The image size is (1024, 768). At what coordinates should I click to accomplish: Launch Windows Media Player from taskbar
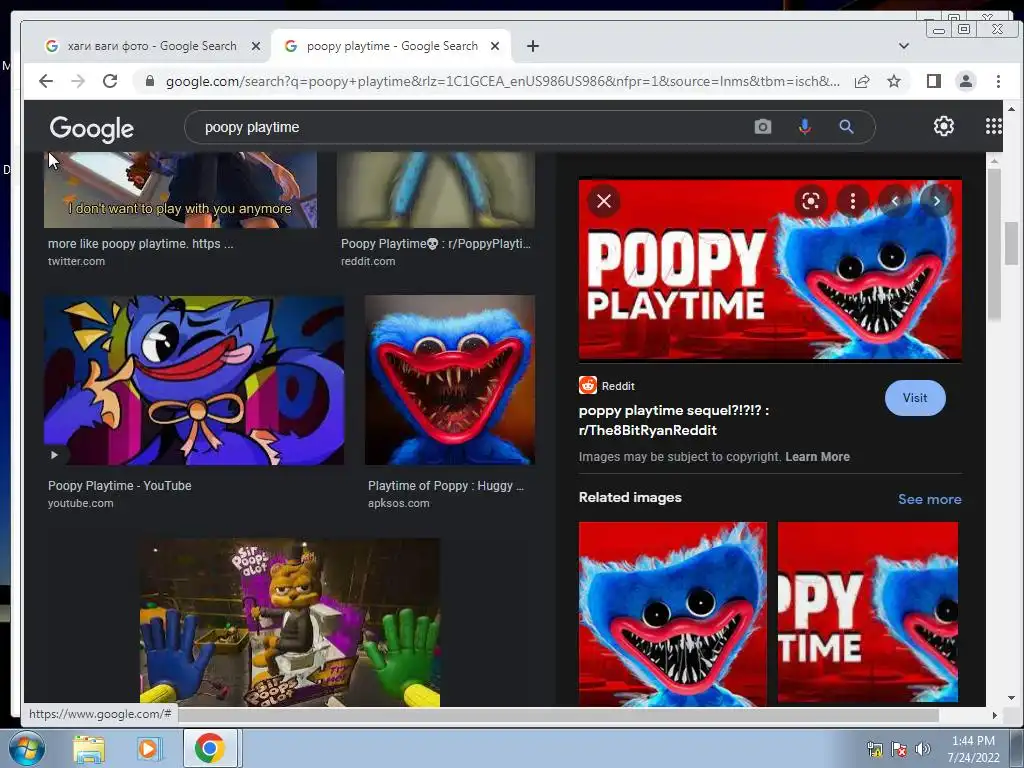point(148,749)
